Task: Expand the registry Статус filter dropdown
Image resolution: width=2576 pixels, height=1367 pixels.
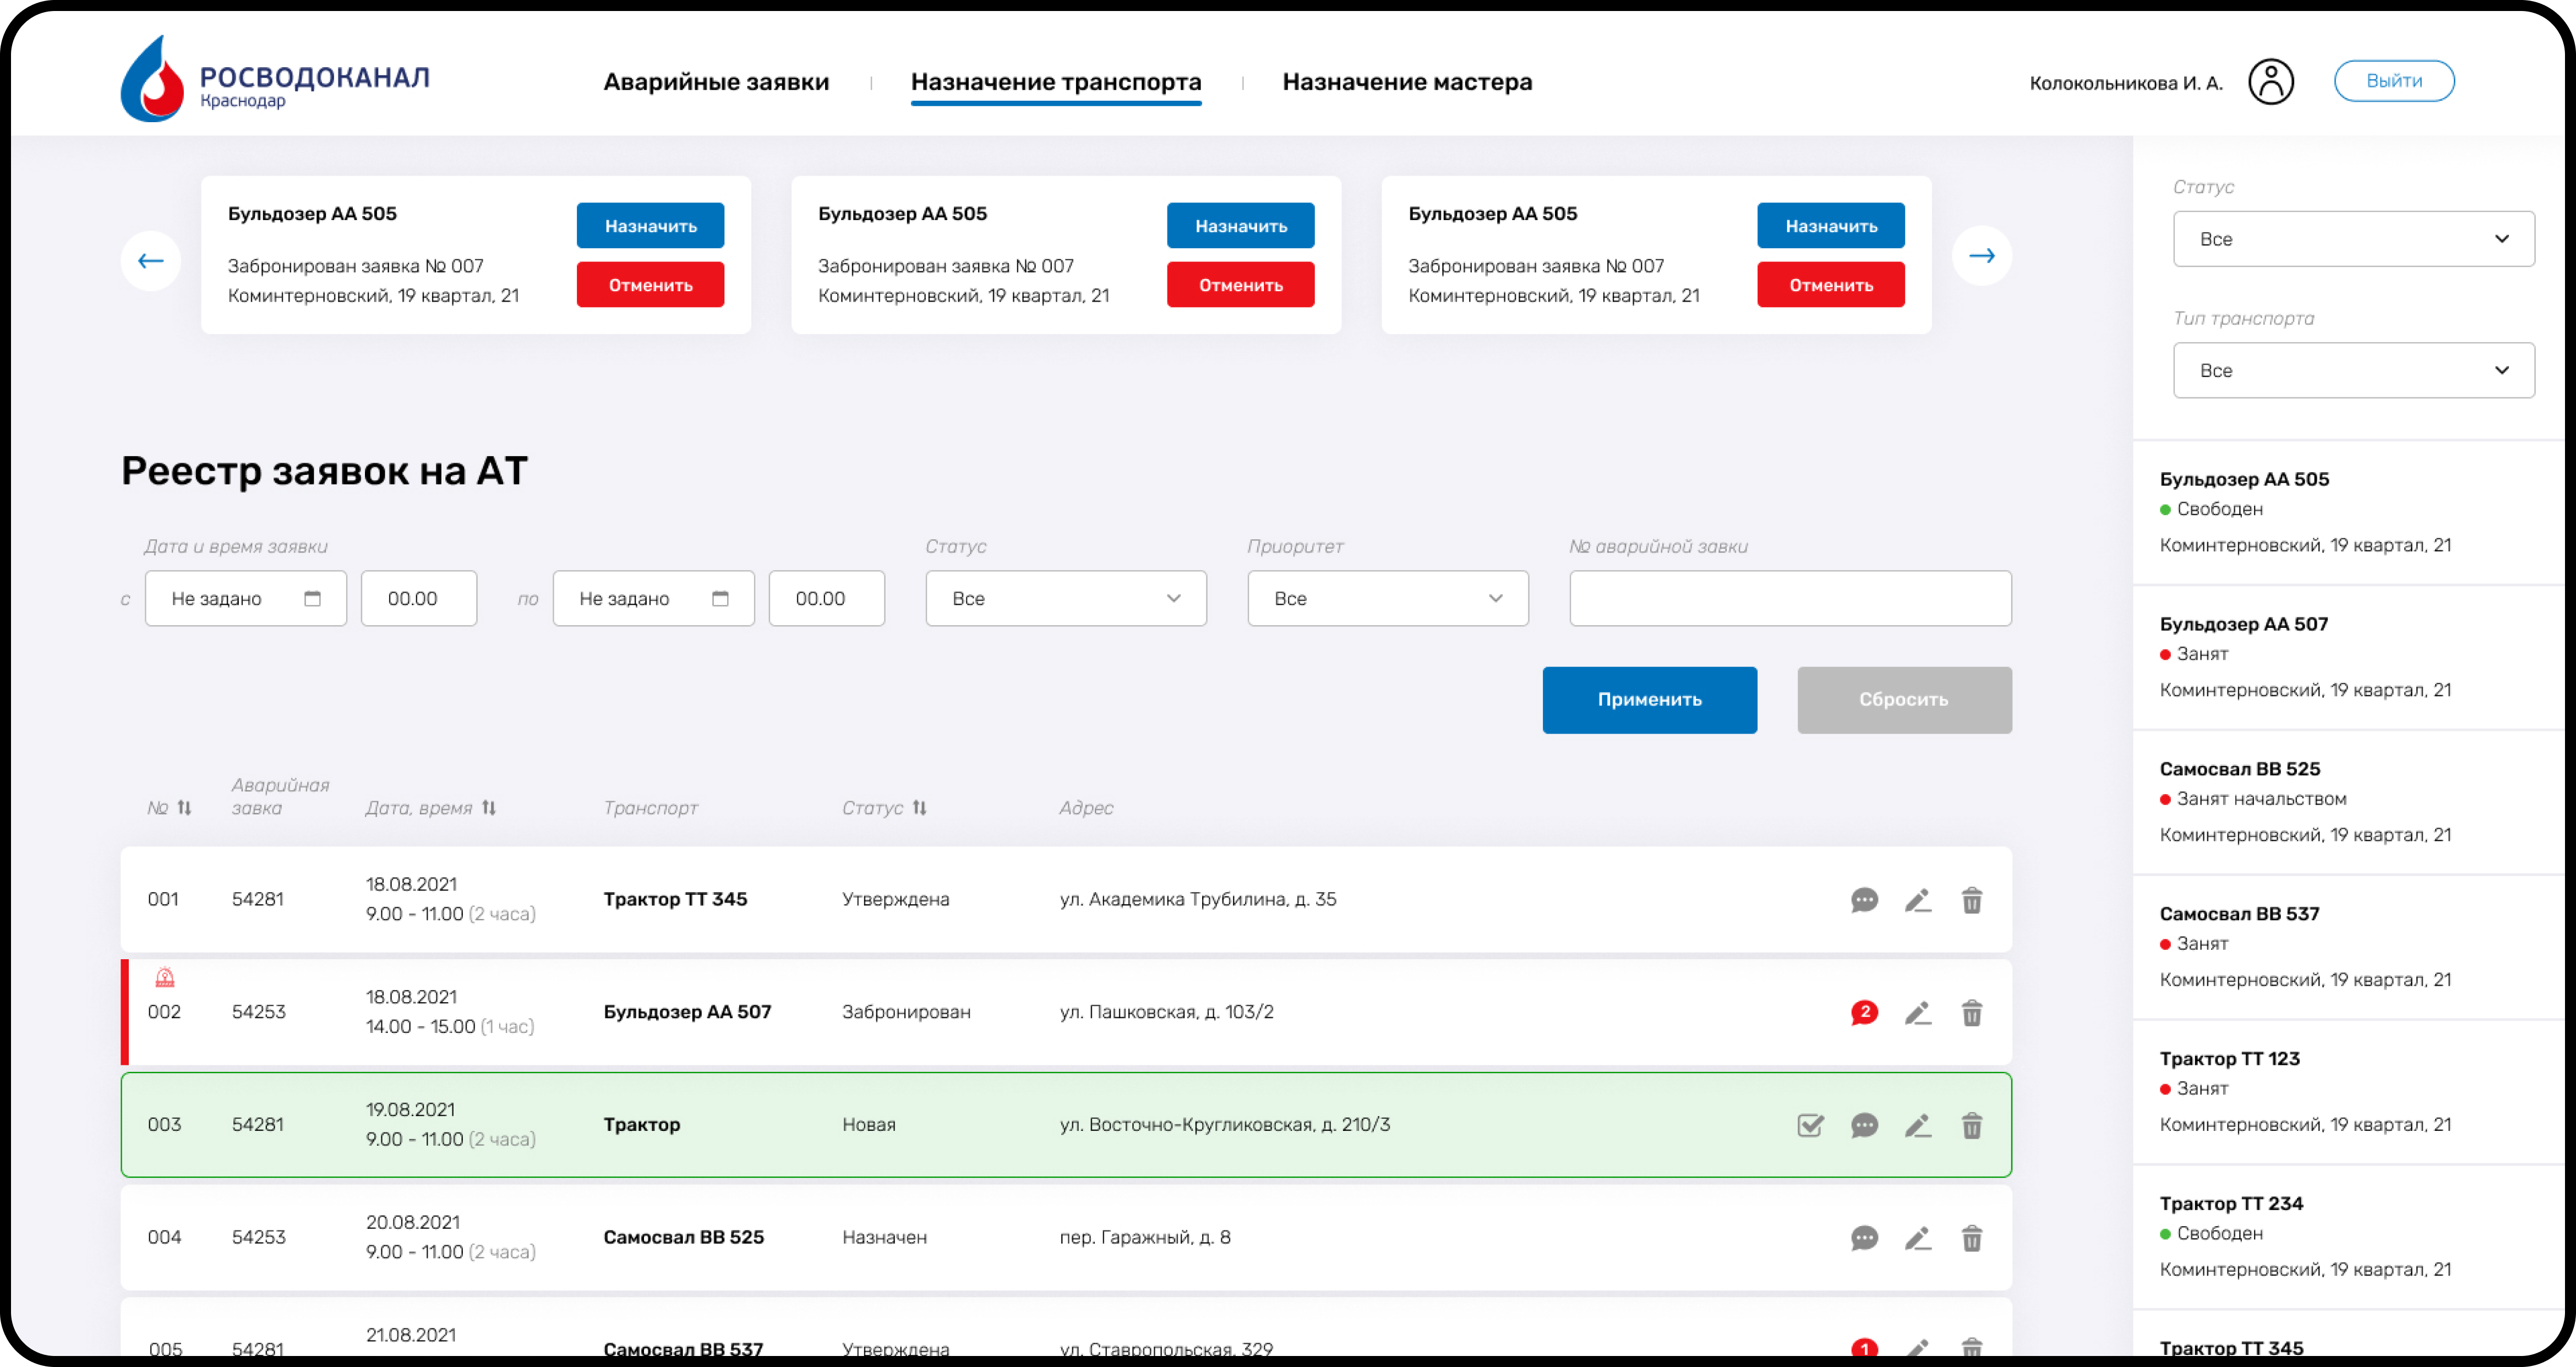Action: pyautogui.click(x=1066, y=598)
